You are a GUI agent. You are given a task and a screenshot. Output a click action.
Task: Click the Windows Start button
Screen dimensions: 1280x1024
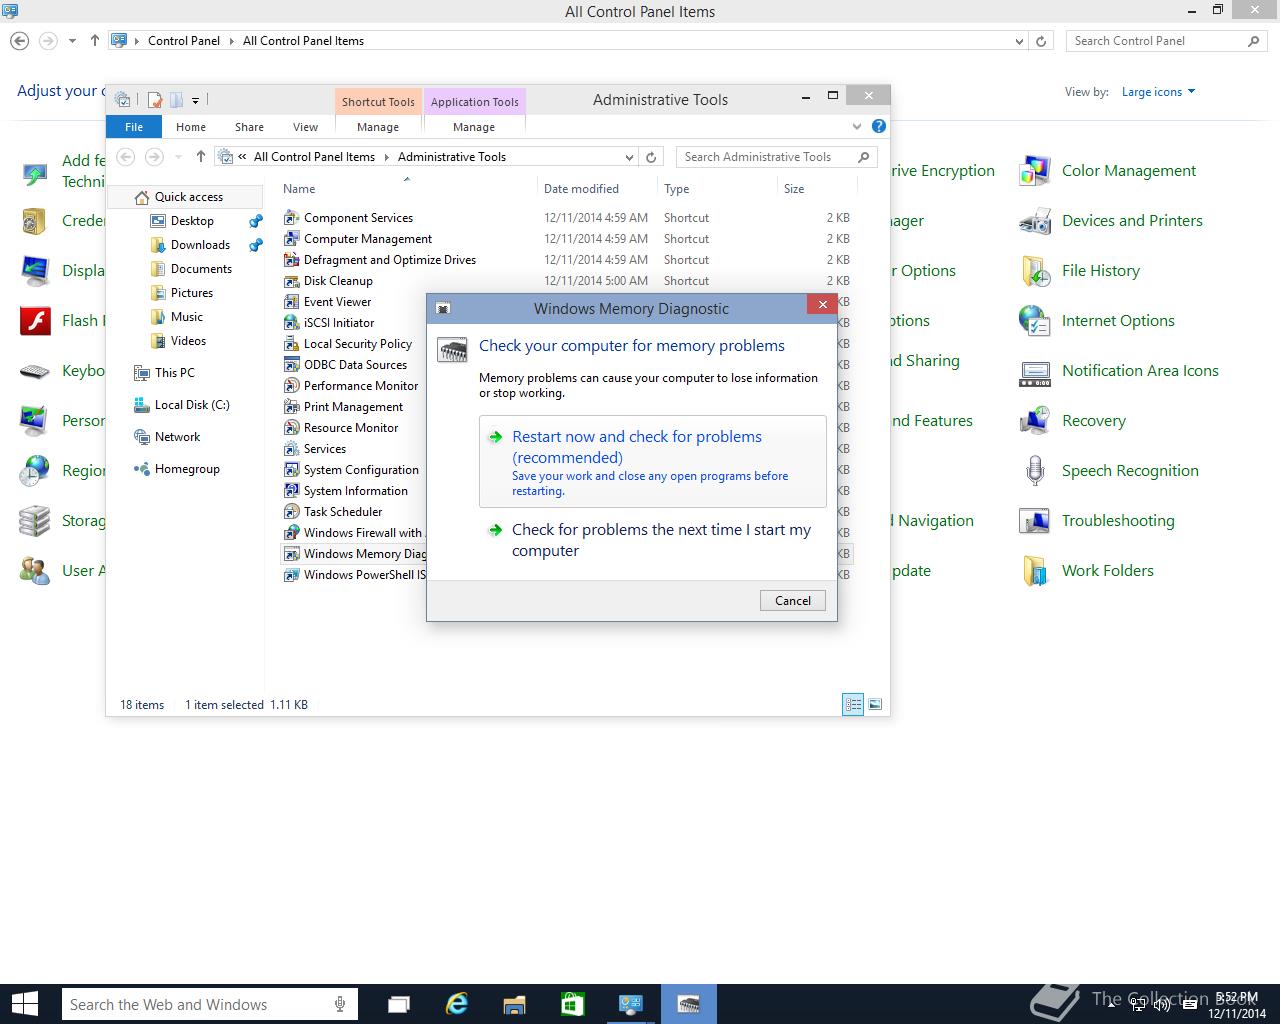[x=24, y=1004]
